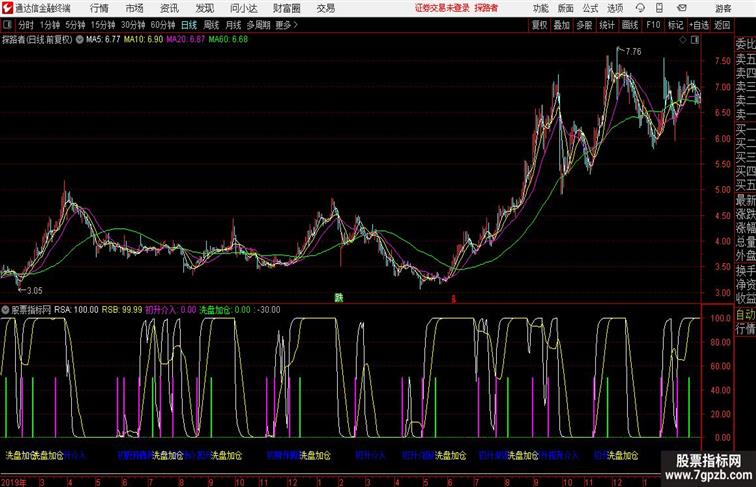Click the 通达信 red logo icon
The height and width of the screenshot is (487, 756).
pos(8,8)
